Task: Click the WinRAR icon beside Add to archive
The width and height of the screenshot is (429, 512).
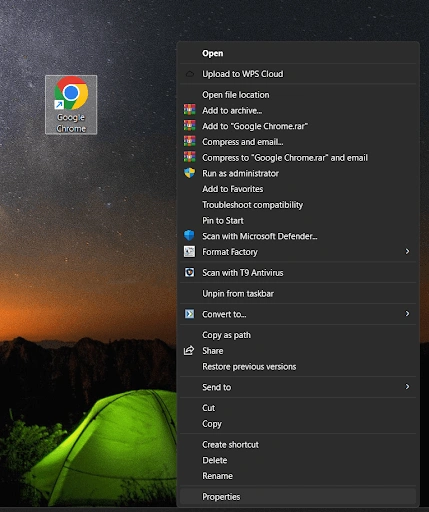Action: click(x=190, y=110)
